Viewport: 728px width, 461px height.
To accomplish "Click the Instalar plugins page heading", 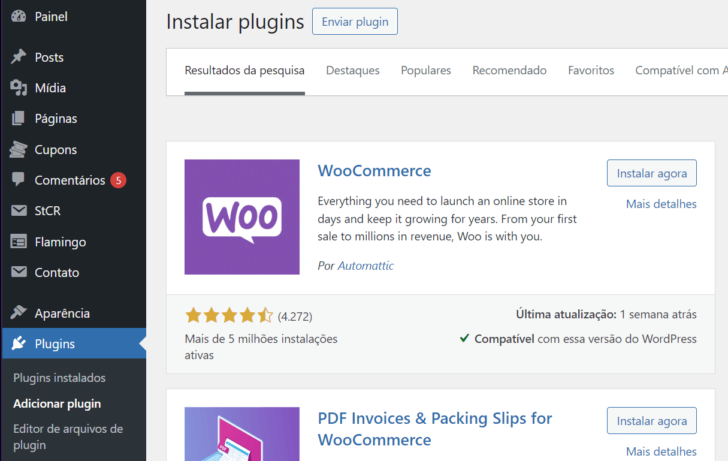I will tap(235, 22).
